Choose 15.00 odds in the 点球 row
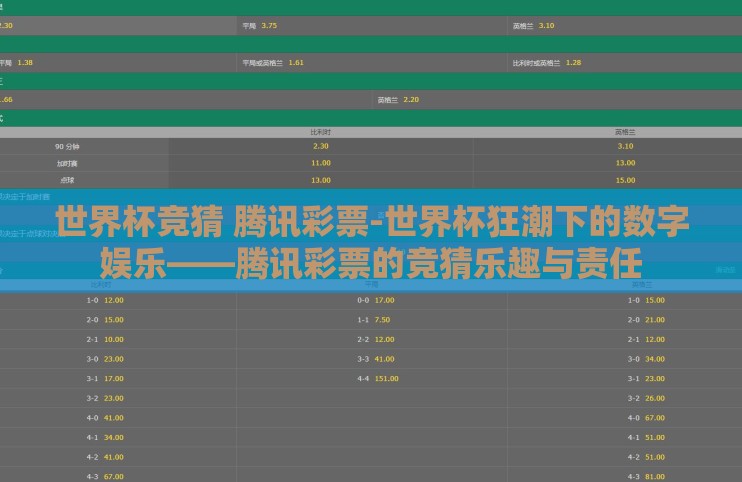Screen dimensions: 742x482 click(625, 180)
